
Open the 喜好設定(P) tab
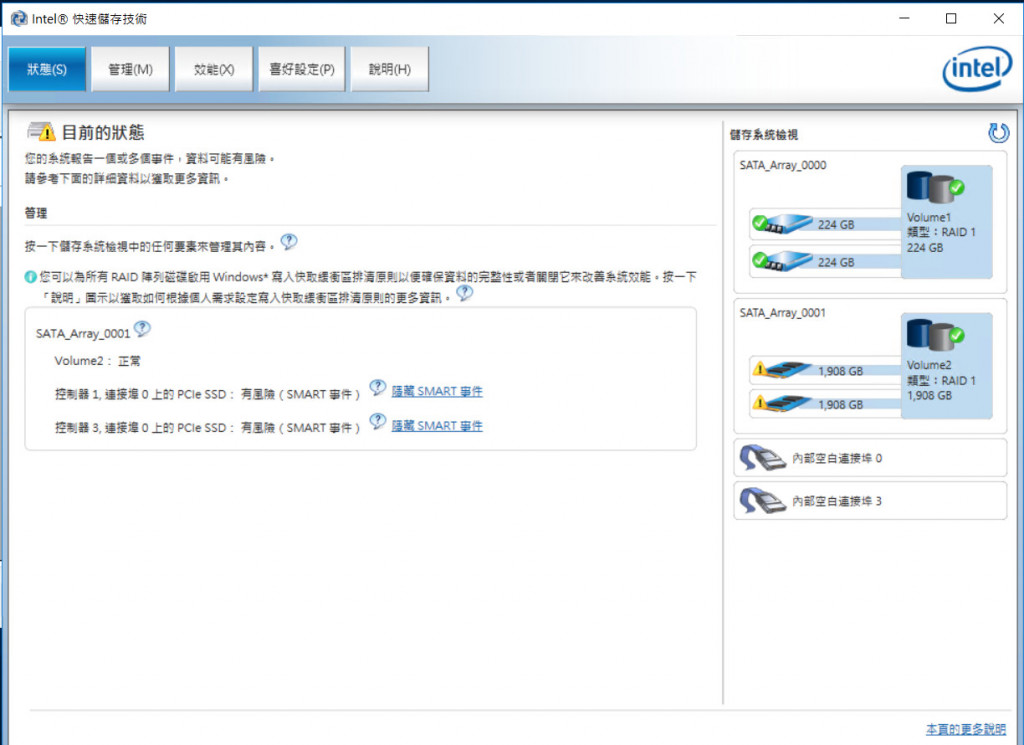click(x=302, y=69)
